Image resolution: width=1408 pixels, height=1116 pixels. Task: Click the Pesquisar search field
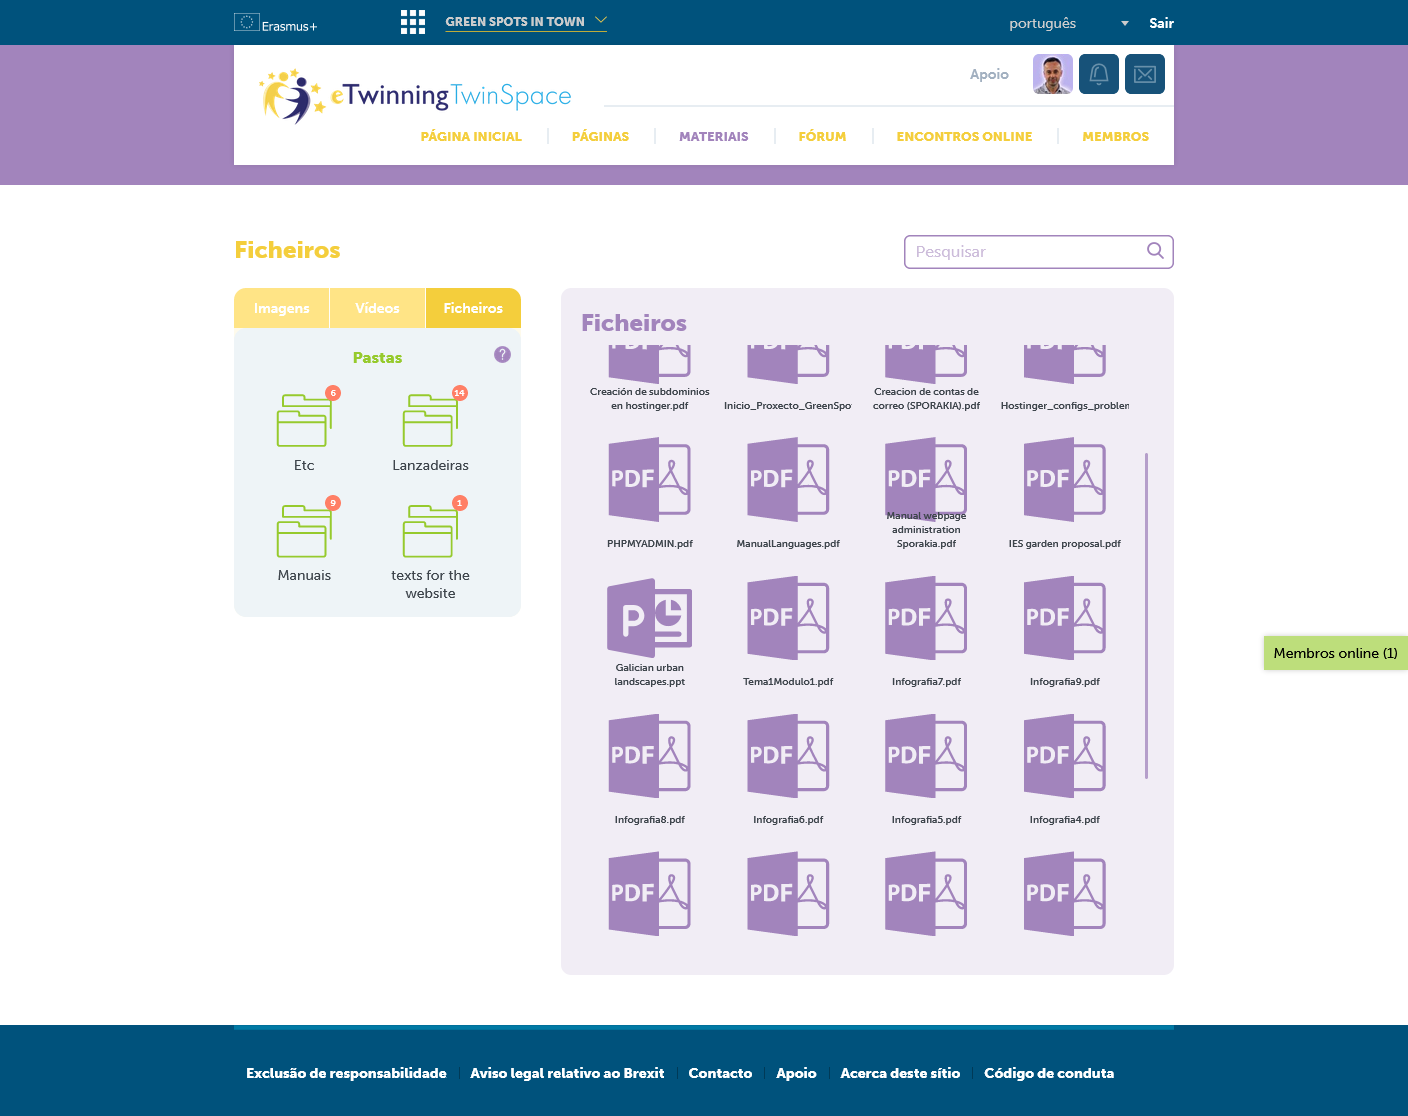point(1038,252)
